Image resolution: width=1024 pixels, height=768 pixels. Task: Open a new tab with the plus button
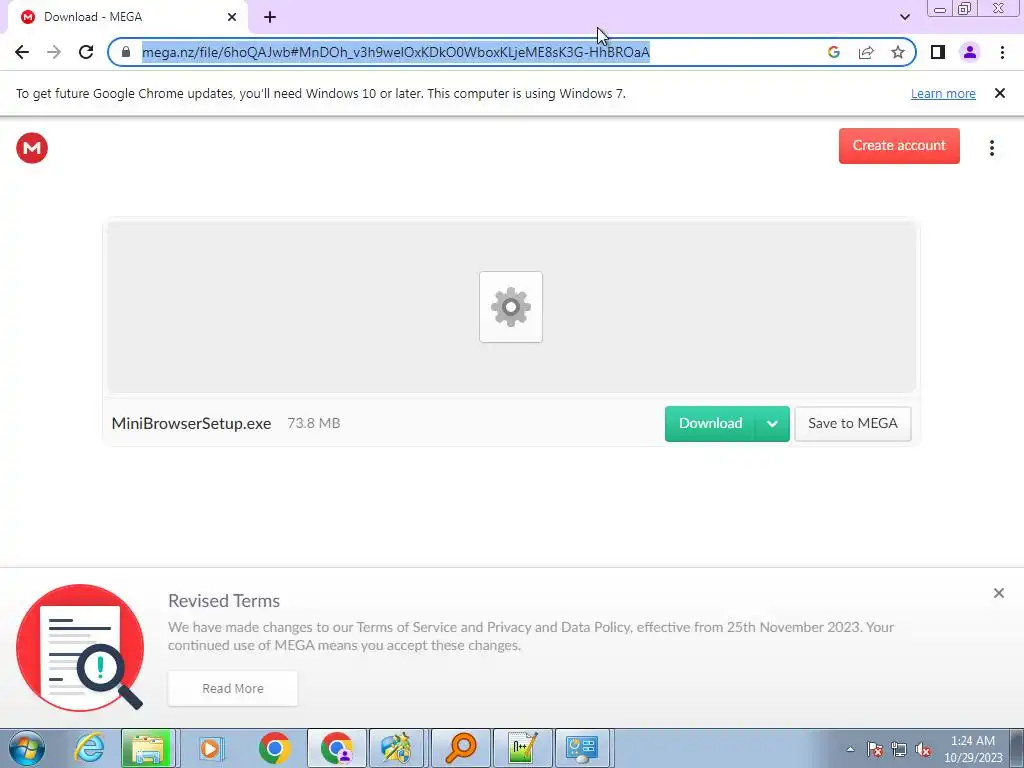(x=270, y=18)
